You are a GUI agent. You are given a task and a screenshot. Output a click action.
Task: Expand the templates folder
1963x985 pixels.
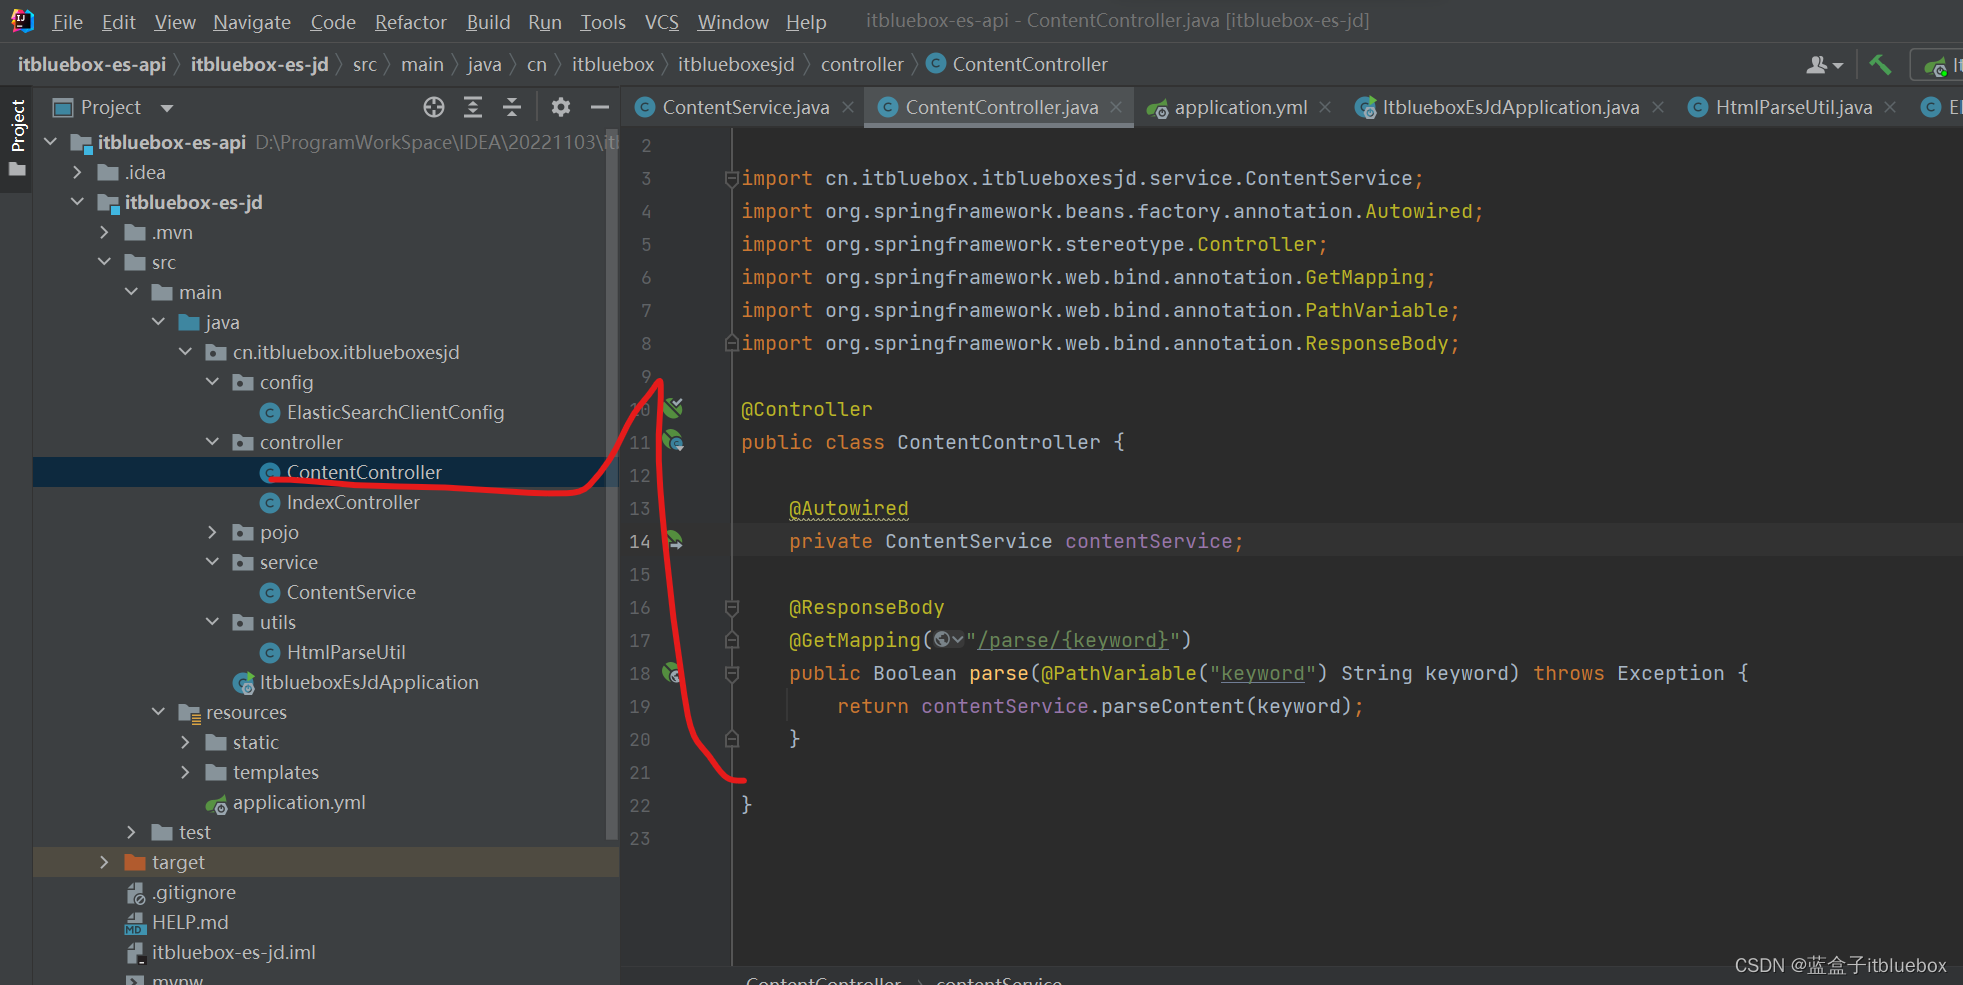pos(186,772)
